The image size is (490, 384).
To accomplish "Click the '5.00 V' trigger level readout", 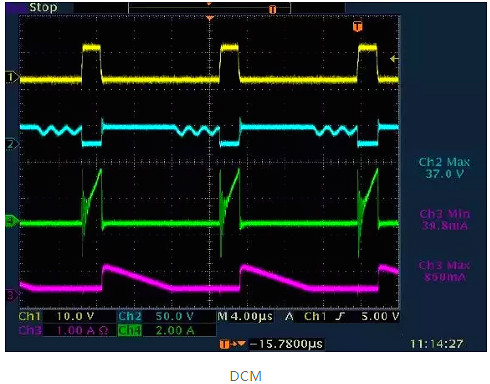I will point(380,316).
